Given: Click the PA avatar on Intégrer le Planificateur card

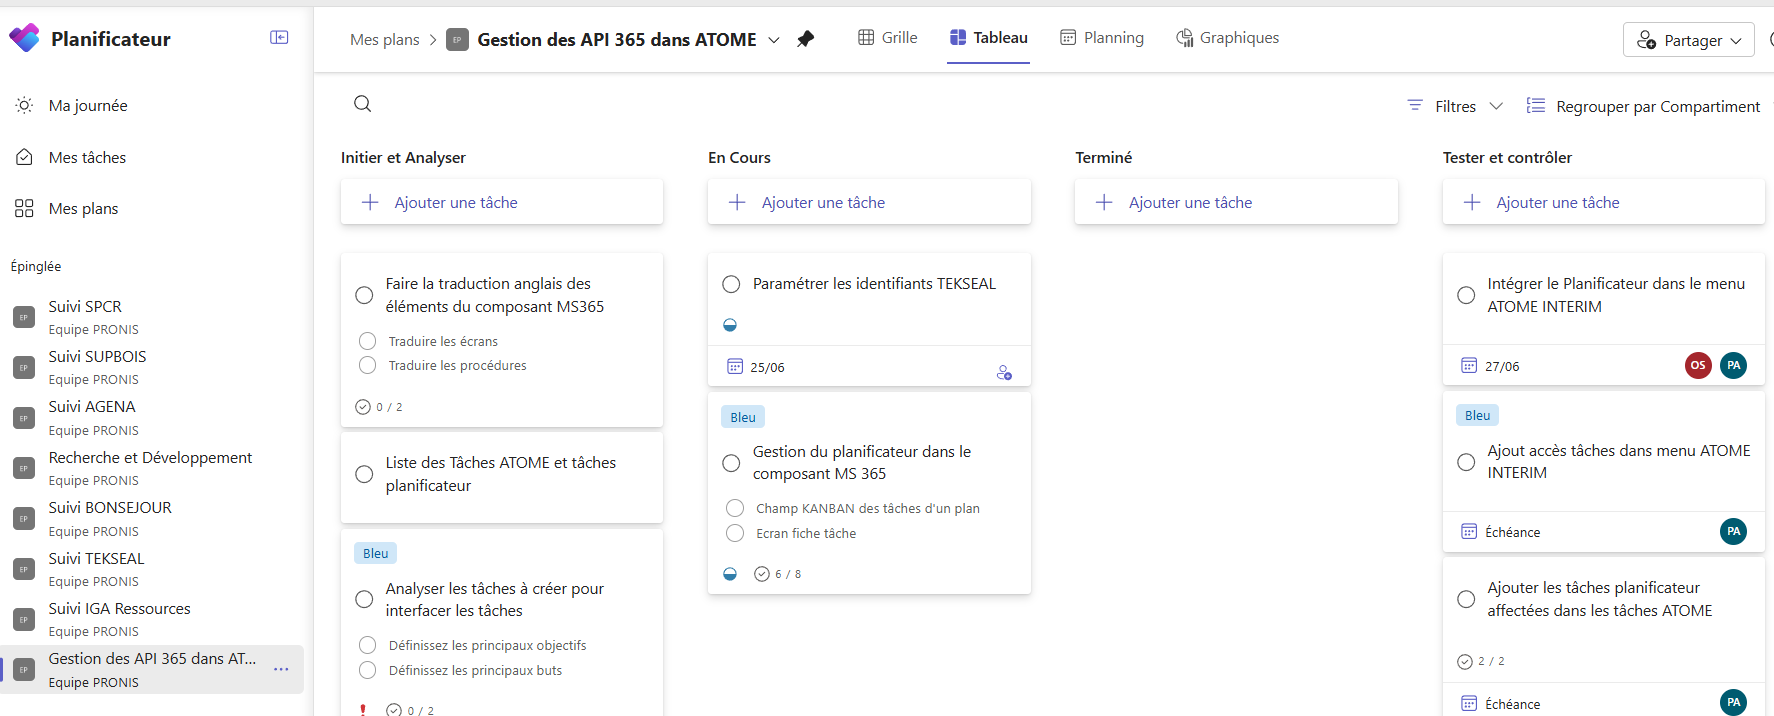Looking at the screenshot, I should pyautogui.click(x=1734, y=365).
